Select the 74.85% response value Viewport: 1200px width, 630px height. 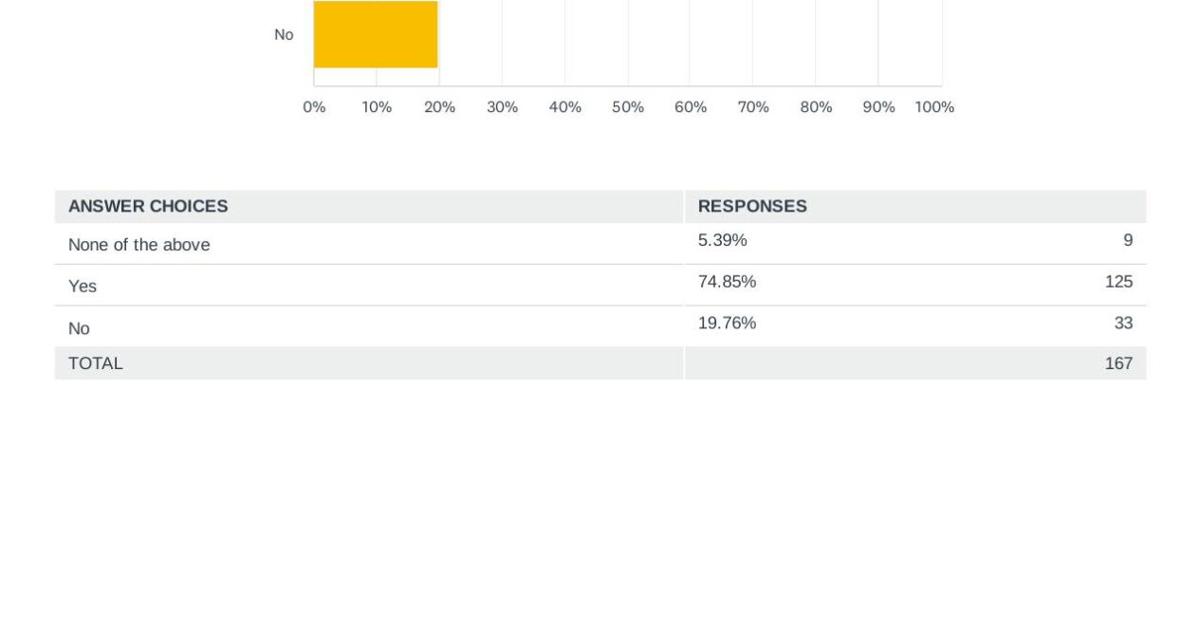pyautogui.click(x=727, y=282)
